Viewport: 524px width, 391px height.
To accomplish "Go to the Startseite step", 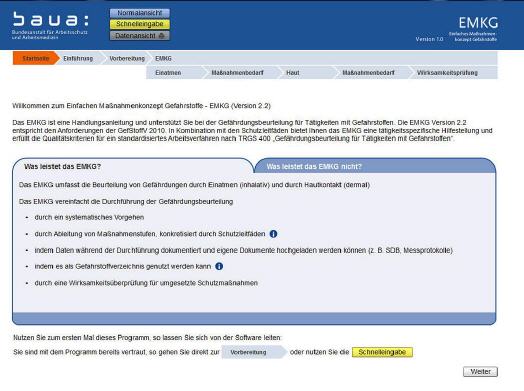I will [35, 58].
